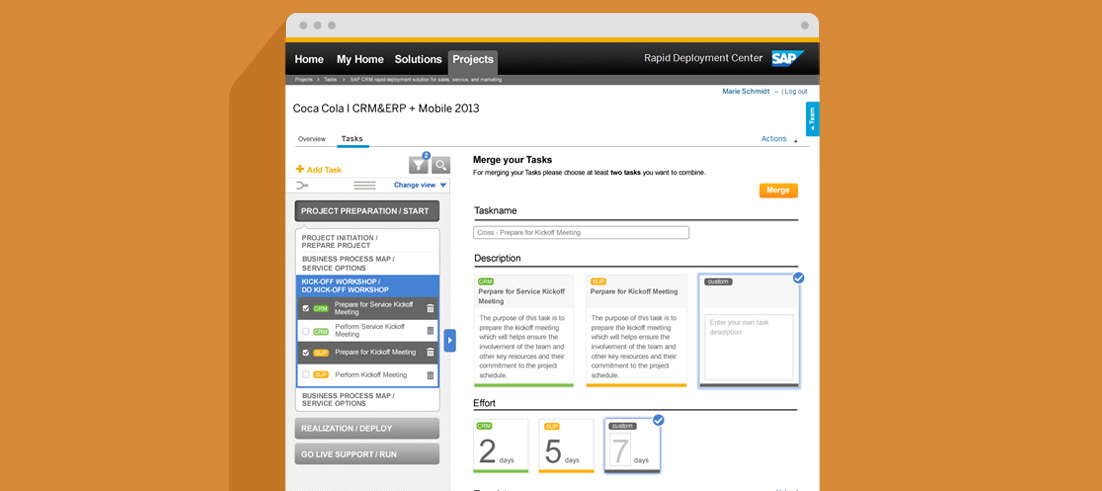1102x491 pixels.
Task: Expand Go Live Support / Run section
Action: (x=367, y=454)
